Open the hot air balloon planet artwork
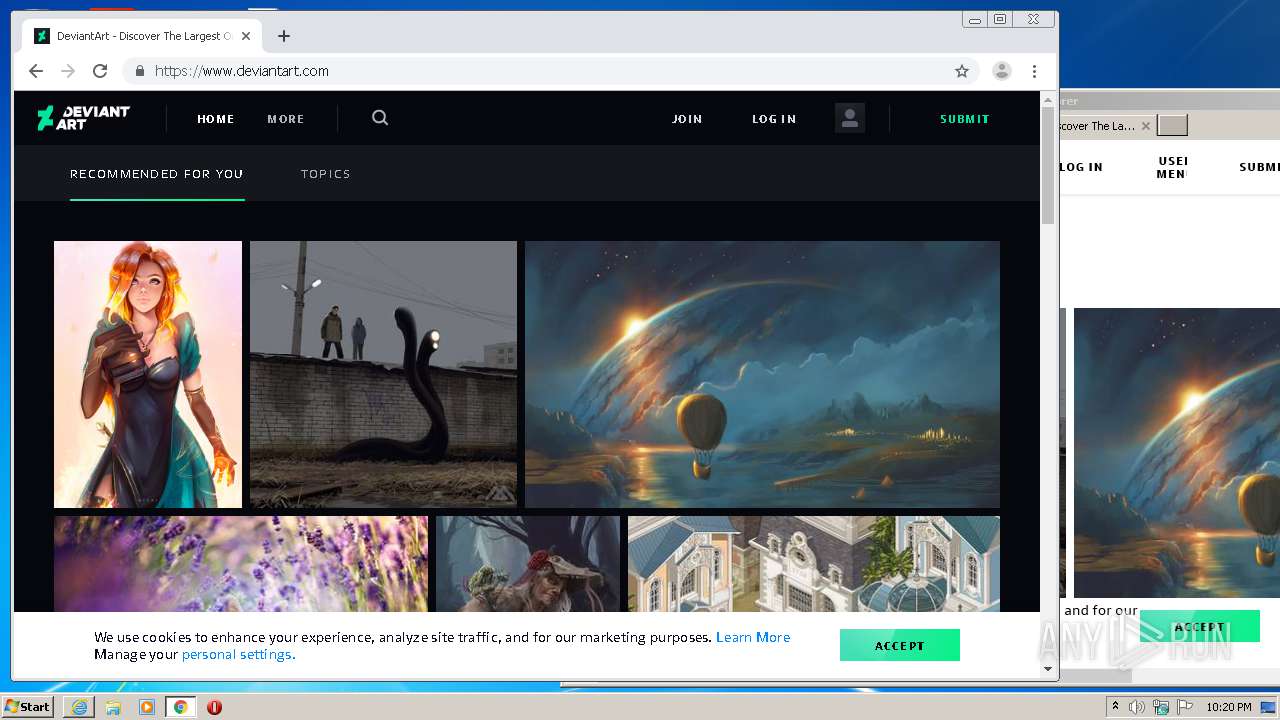 [x=762, y=374]
